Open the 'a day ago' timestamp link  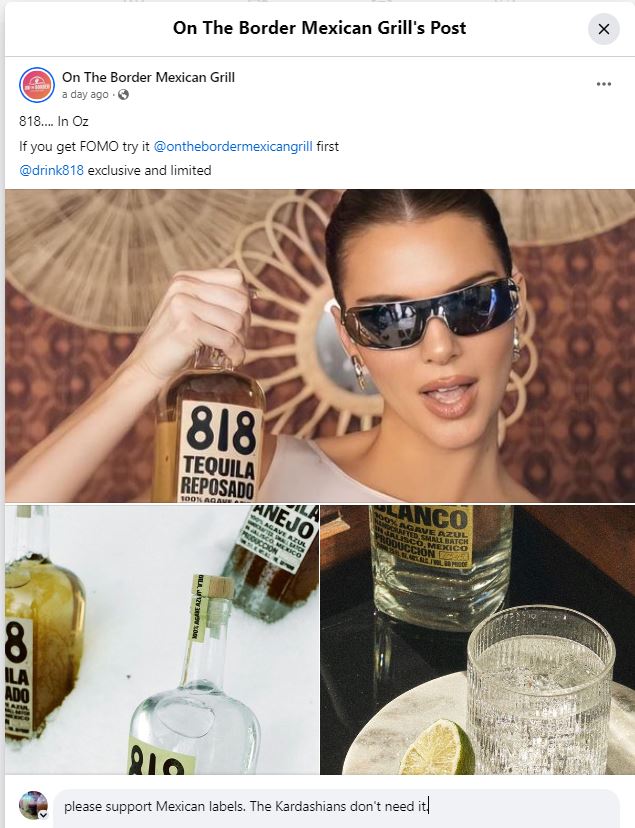point(85,95)
